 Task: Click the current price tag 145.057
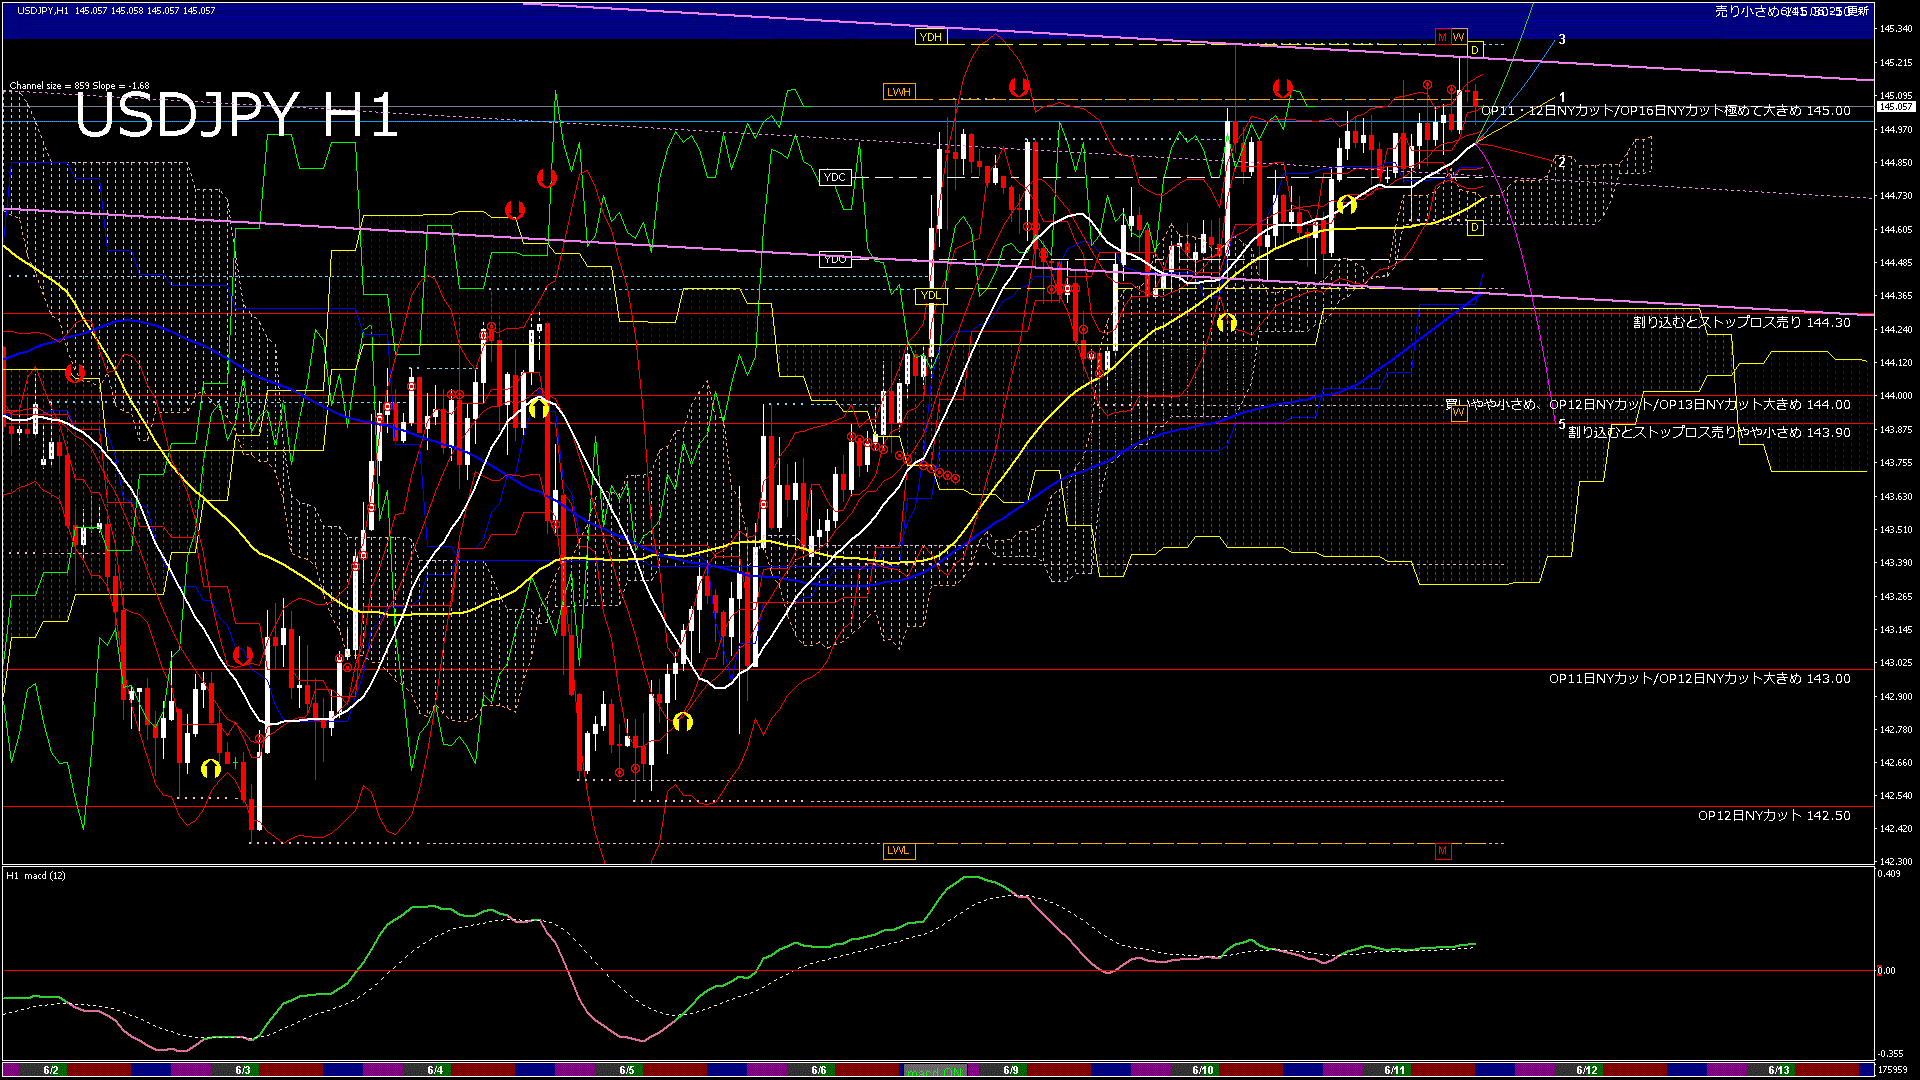[x=1895, y=106]
